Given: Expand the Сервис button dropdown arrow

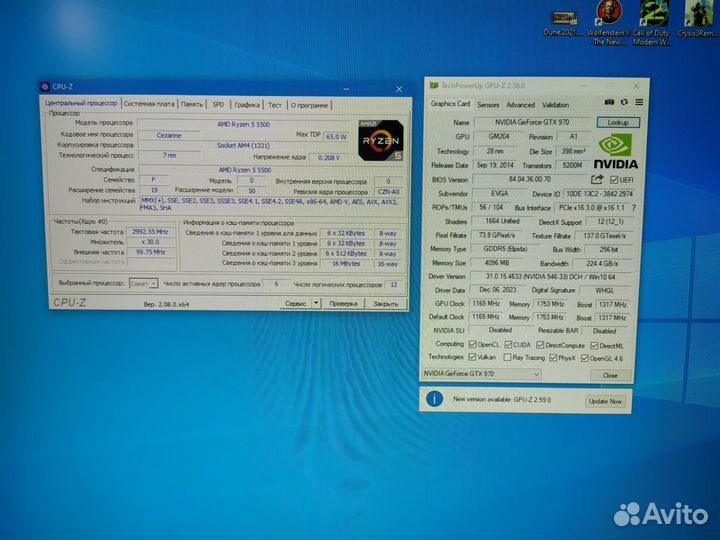Looking at the screenshot, I should [316, 303].
